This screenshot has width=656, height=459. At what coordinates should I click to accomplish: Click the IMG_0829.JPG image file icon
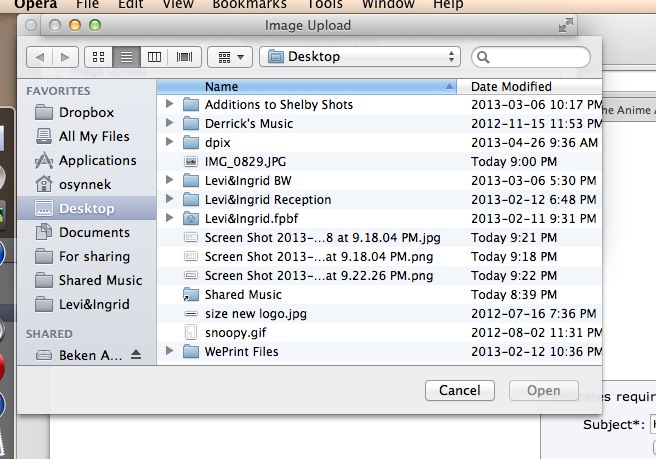coord(191,162)
